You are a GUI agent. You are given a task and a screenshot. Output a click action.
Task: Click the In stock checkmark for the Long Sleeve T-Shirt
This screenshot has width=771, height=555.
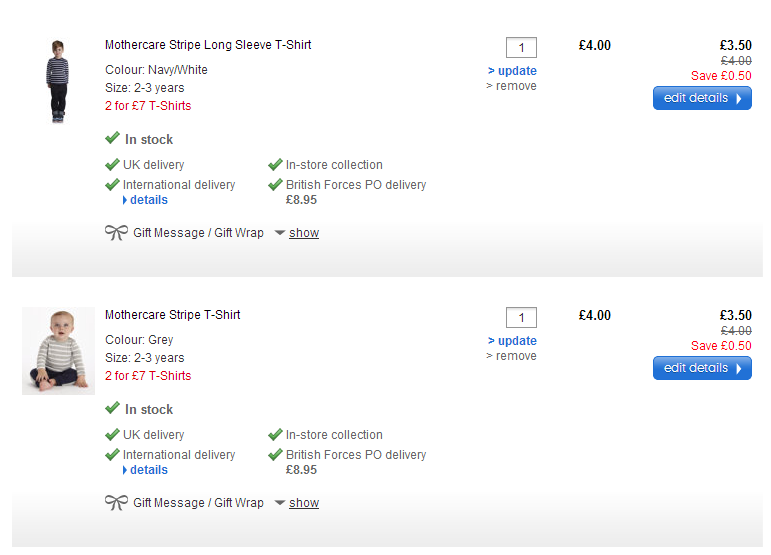113,139
